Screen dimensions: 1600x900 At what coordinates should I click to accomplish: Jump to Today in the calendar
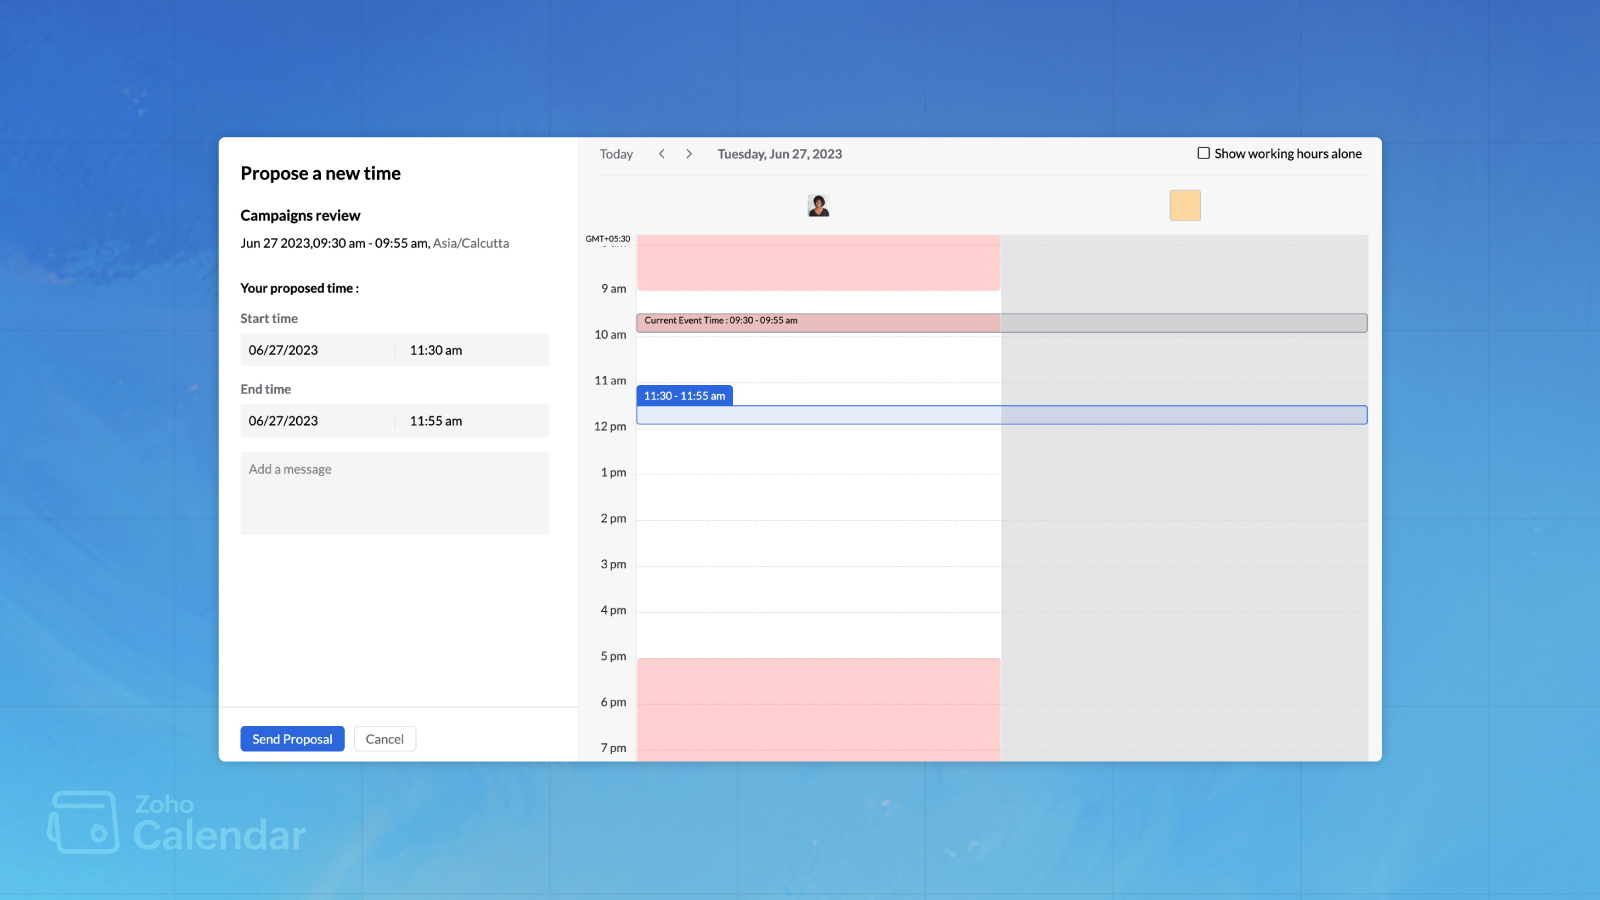coord(616,154)
